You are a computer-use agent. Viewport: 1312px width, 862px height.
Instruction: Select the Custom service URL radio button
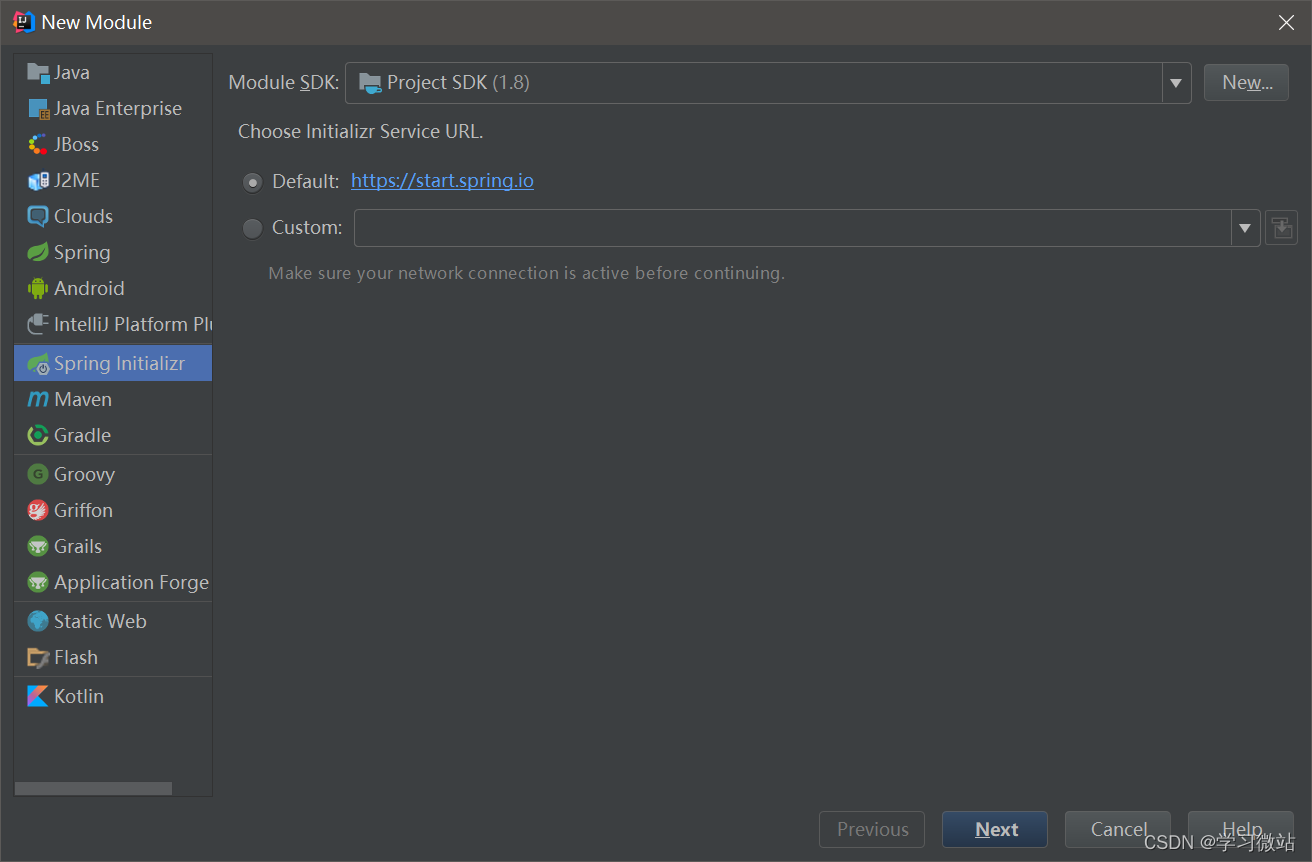click(253, 228)
